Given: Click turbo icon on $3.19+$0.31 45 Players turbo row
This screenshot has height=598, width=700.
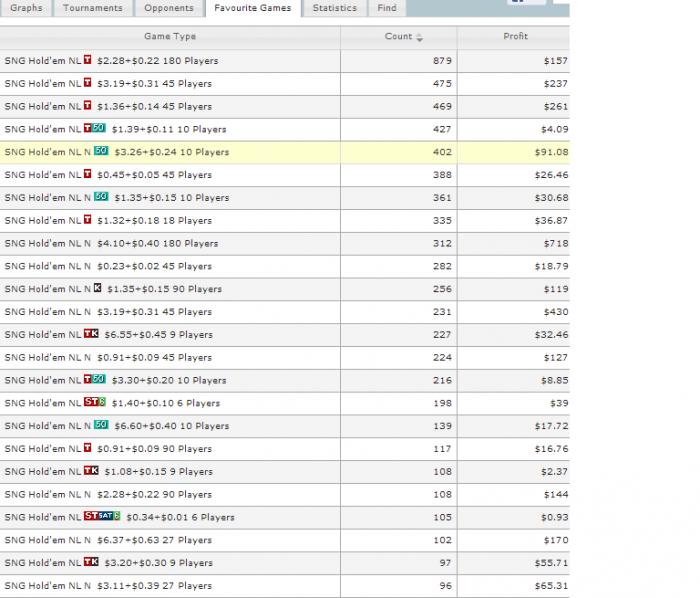Looking at the screenshot, I should [x=88, y=82].
